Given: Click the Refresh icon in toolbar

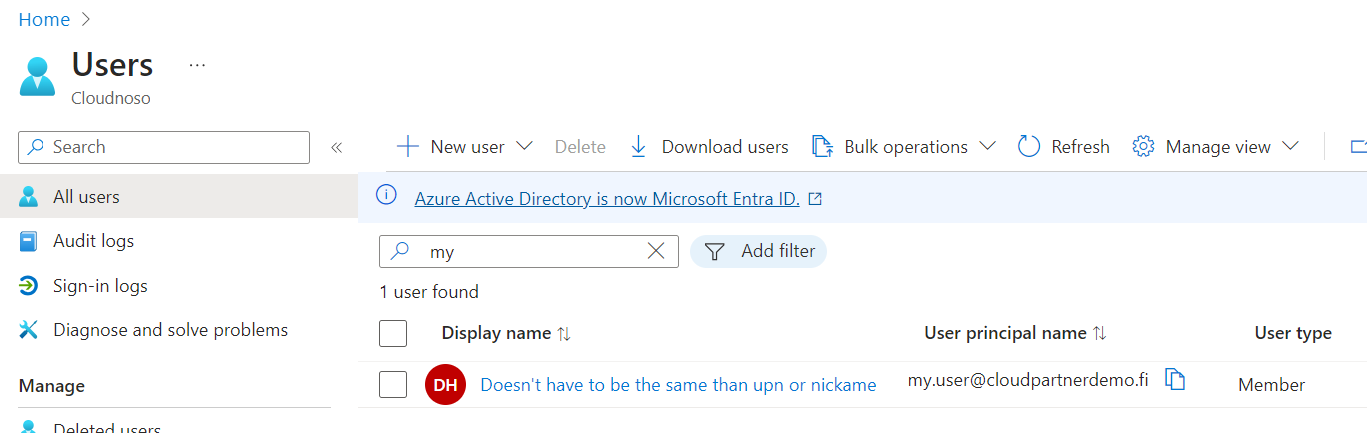Looking at the screenshot, I should [x=1029, y=147].
